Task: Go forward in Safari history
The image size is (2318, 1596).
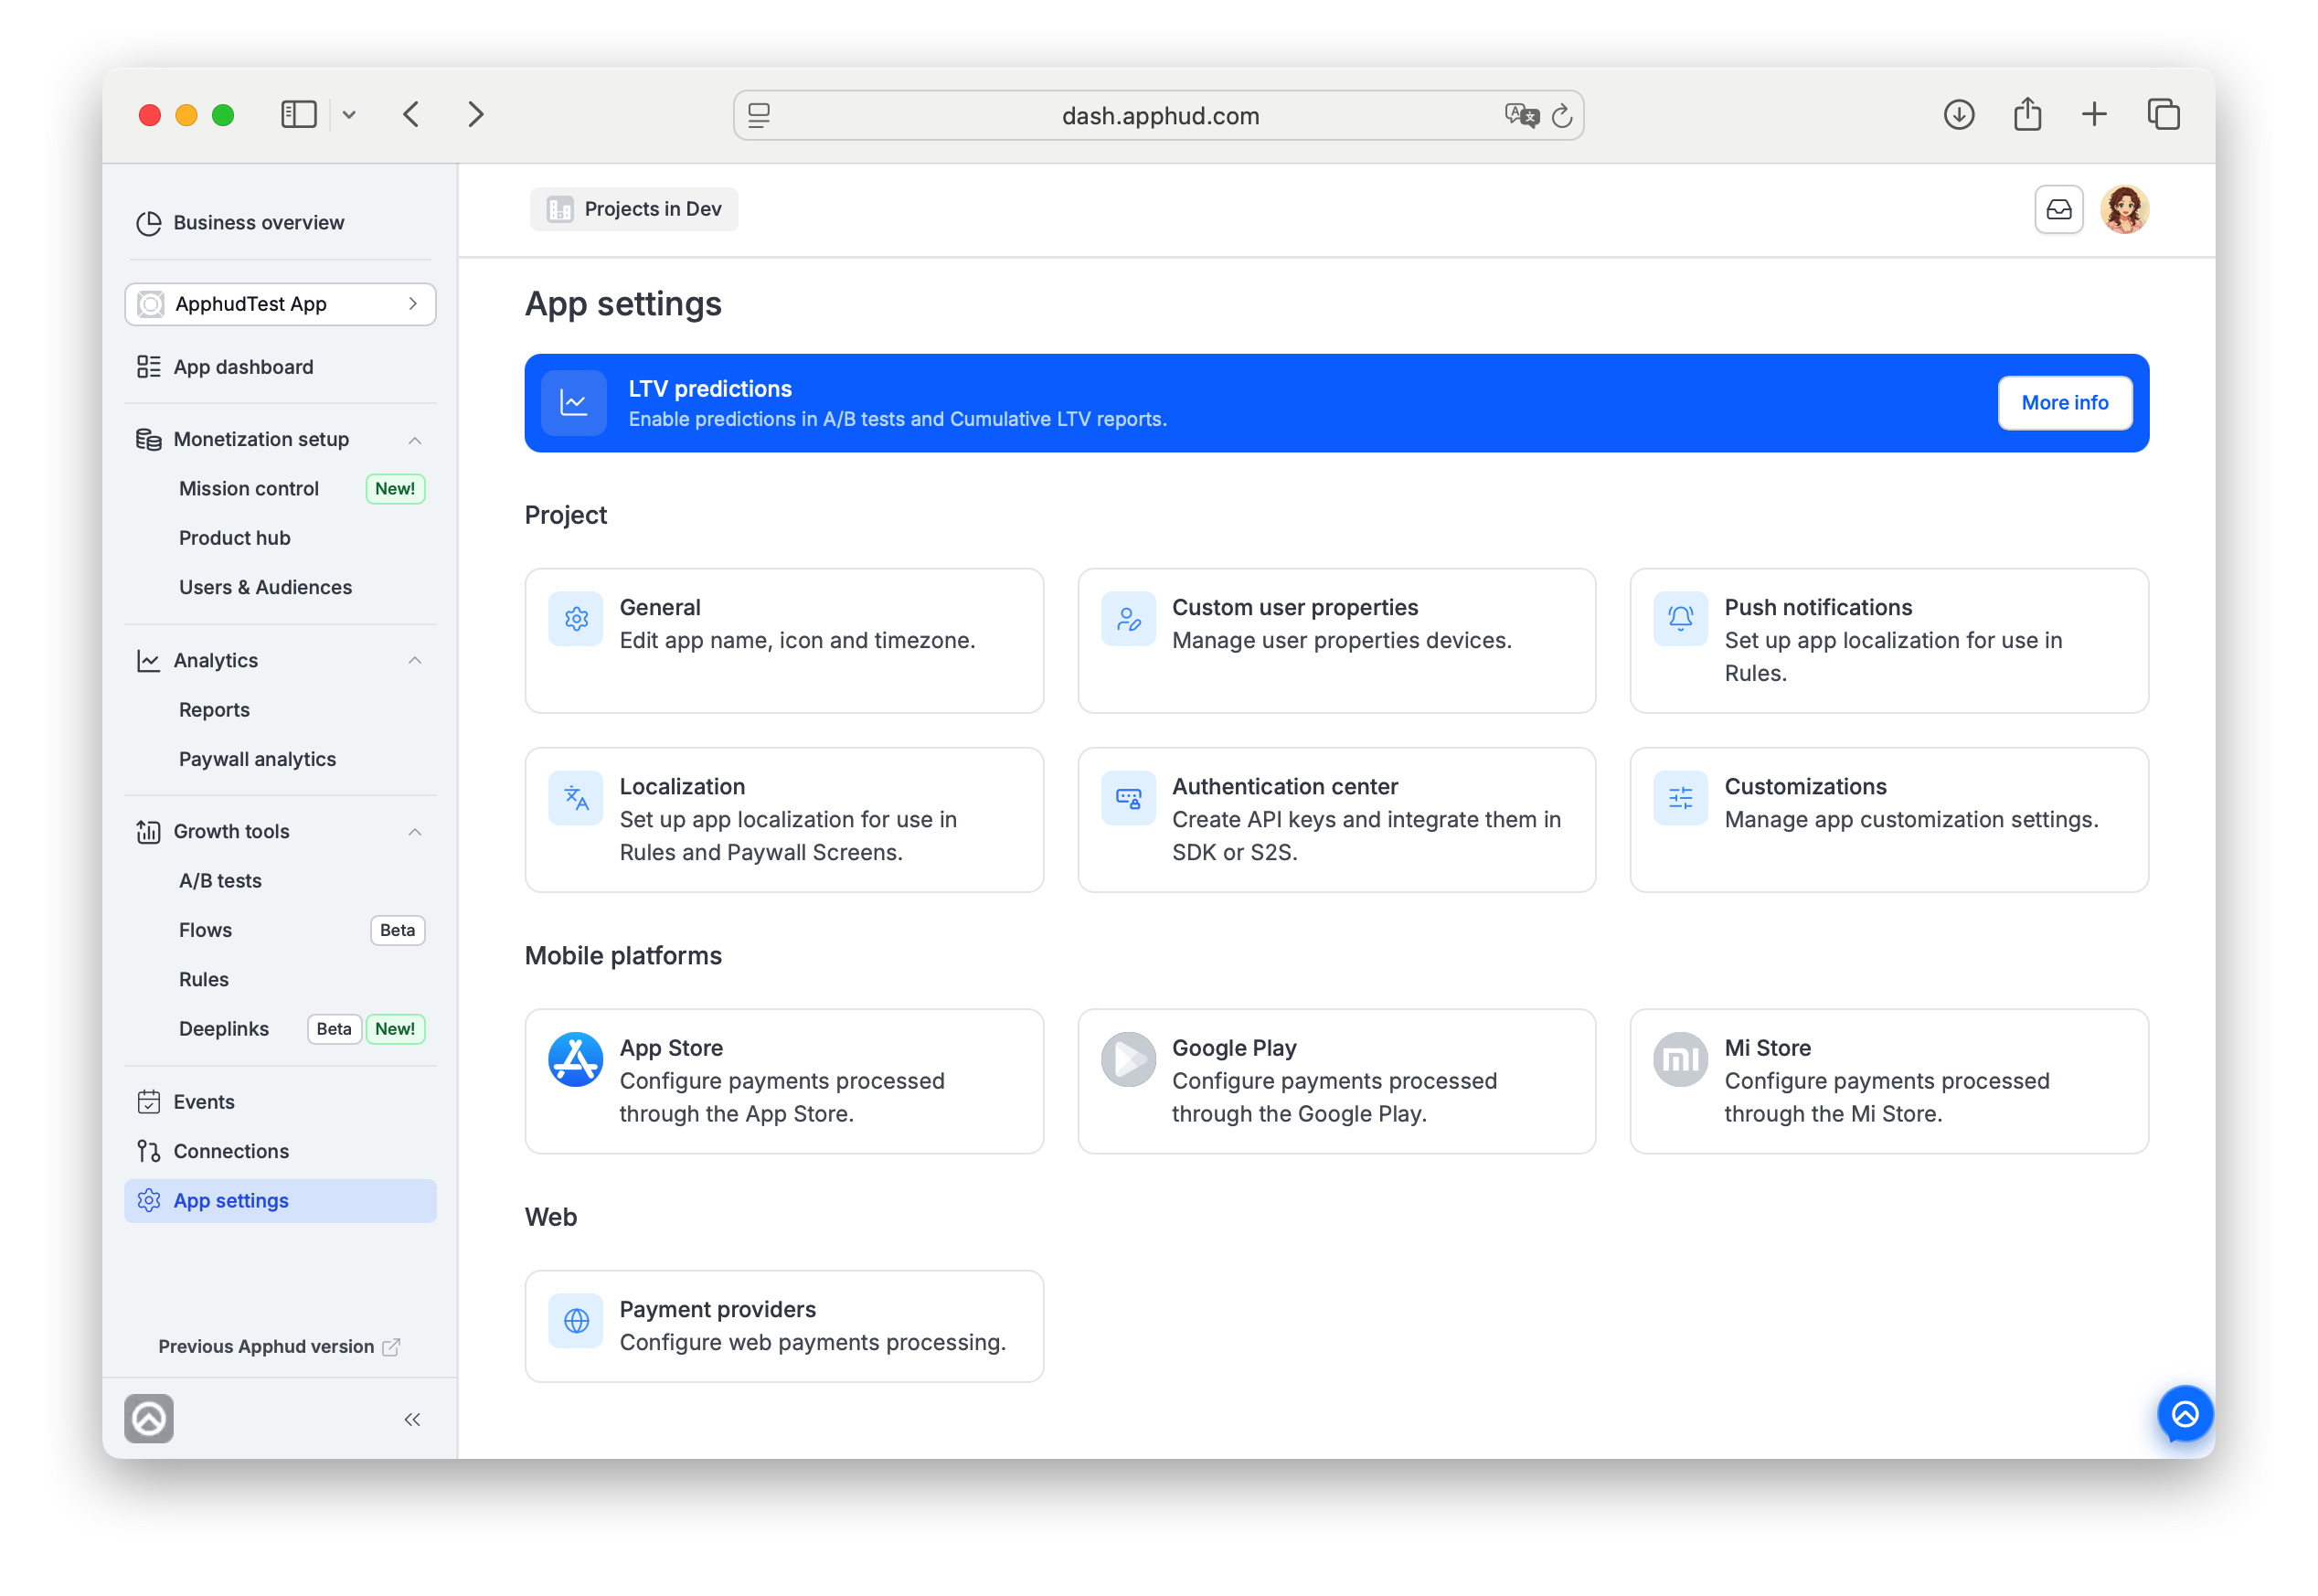Action: click(x=476, y=115)
